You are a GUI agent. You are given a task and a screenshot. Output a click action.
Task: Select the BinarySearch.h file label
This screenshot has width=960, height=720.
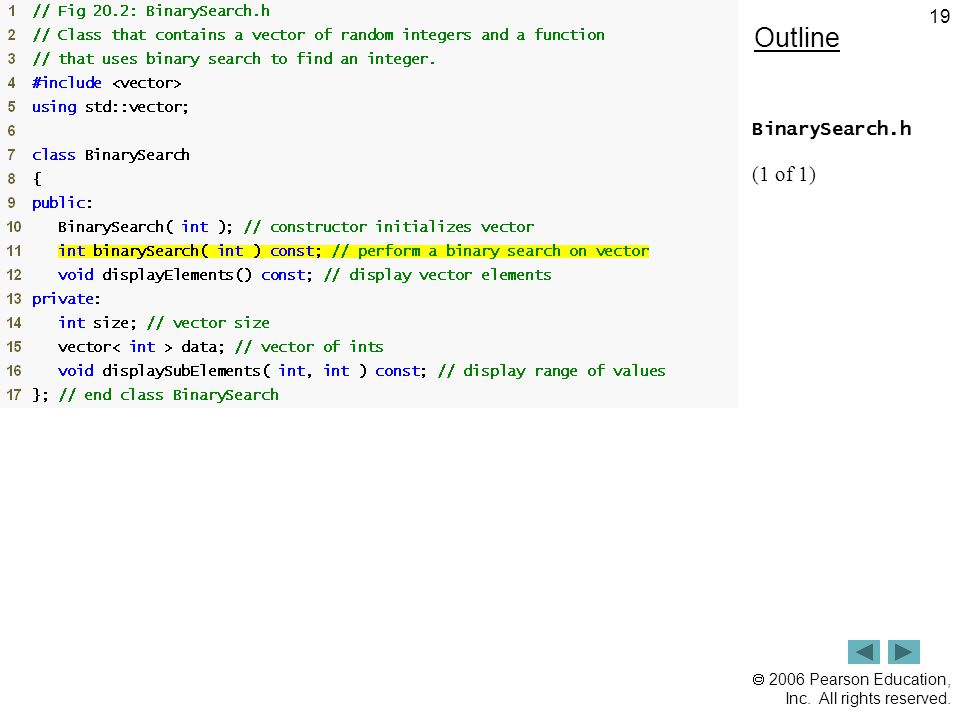click(x=831, y=129)
